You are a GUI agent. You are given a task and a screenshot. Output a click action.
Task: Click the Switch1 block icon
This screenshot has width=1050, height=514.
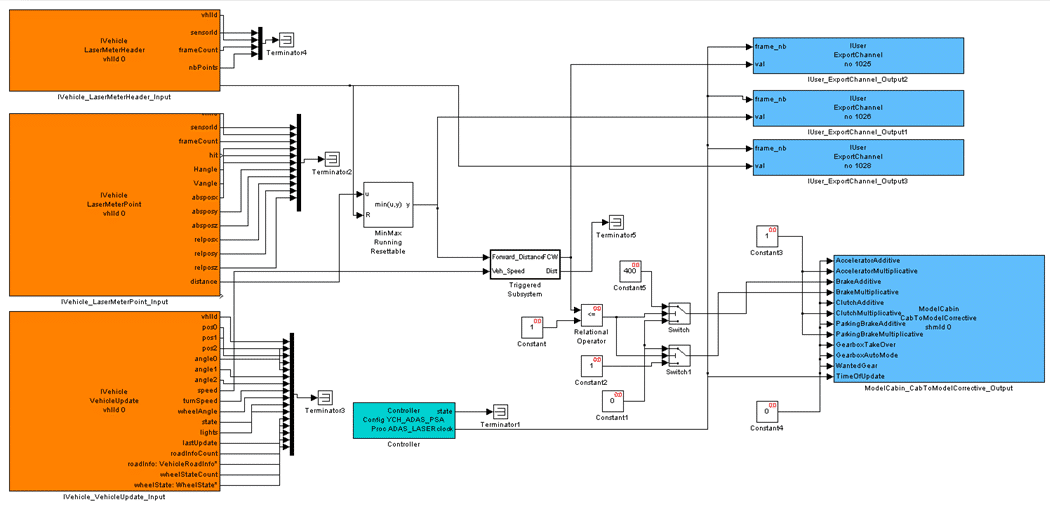(678, 355)
